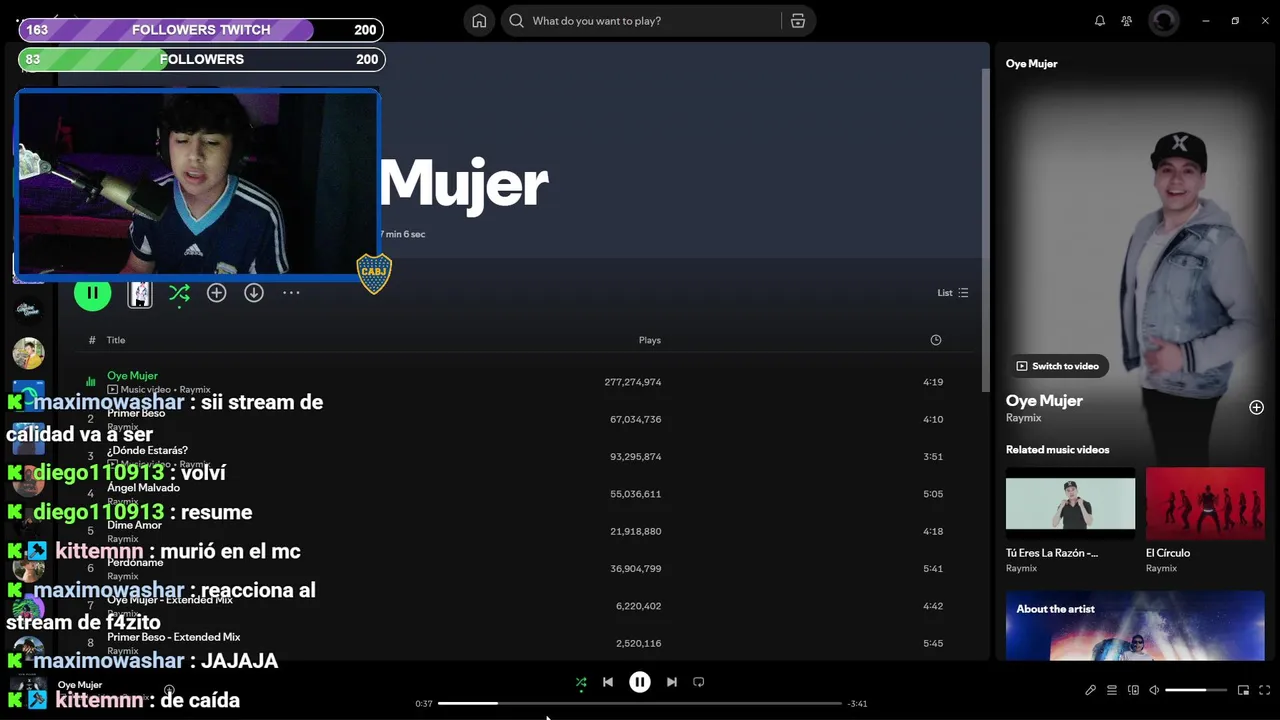Open the playback Queue

click(x=1111, y=690)
